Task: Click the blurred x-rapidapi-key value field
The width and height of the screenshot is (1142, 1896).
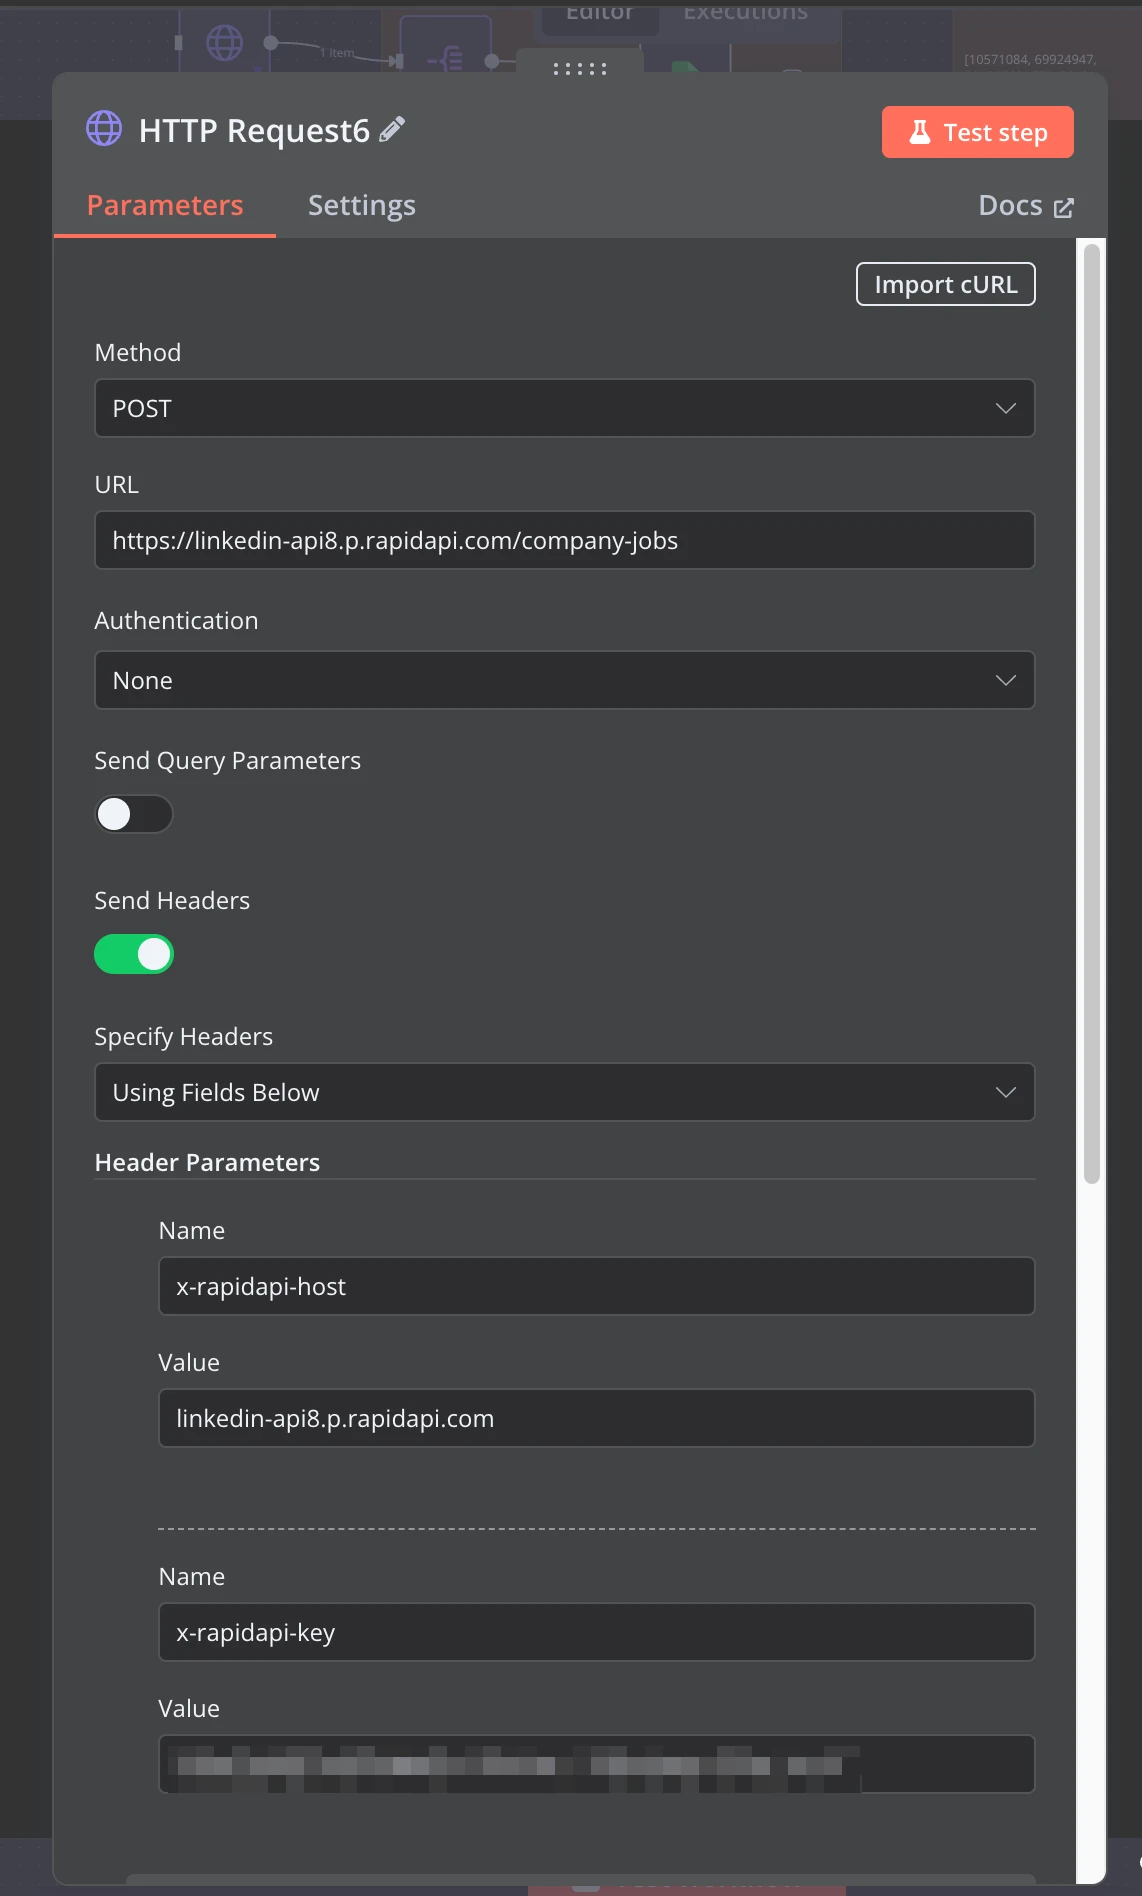Action: click(x=596, y=1764)
